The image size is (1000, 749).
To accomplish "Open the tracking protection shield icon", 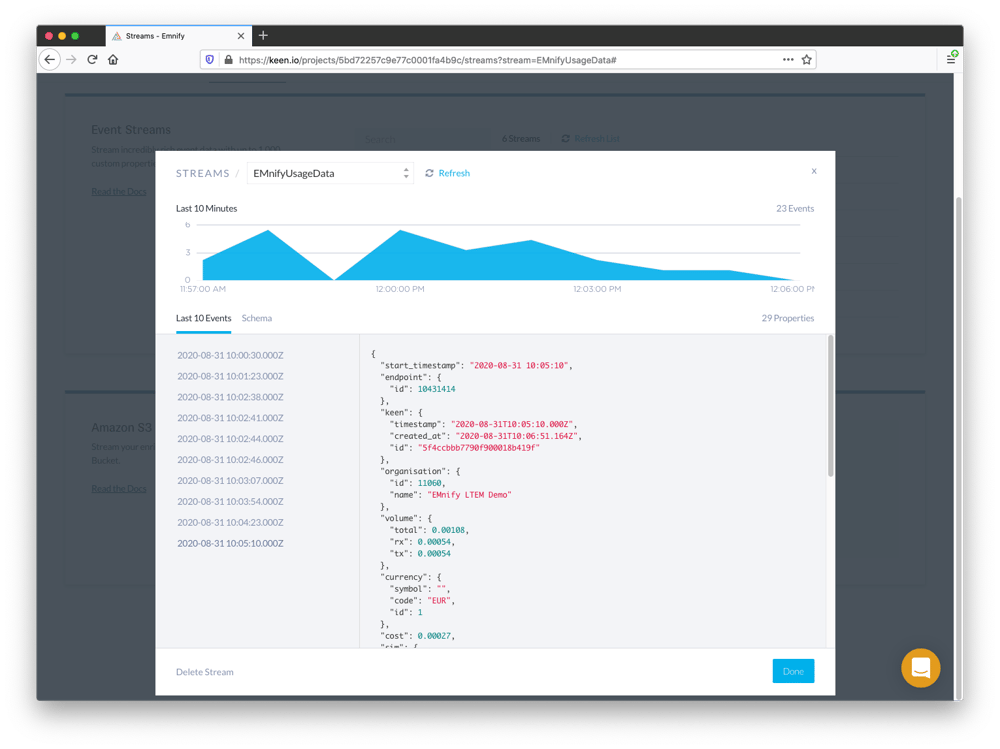I will tap(210, 59).
